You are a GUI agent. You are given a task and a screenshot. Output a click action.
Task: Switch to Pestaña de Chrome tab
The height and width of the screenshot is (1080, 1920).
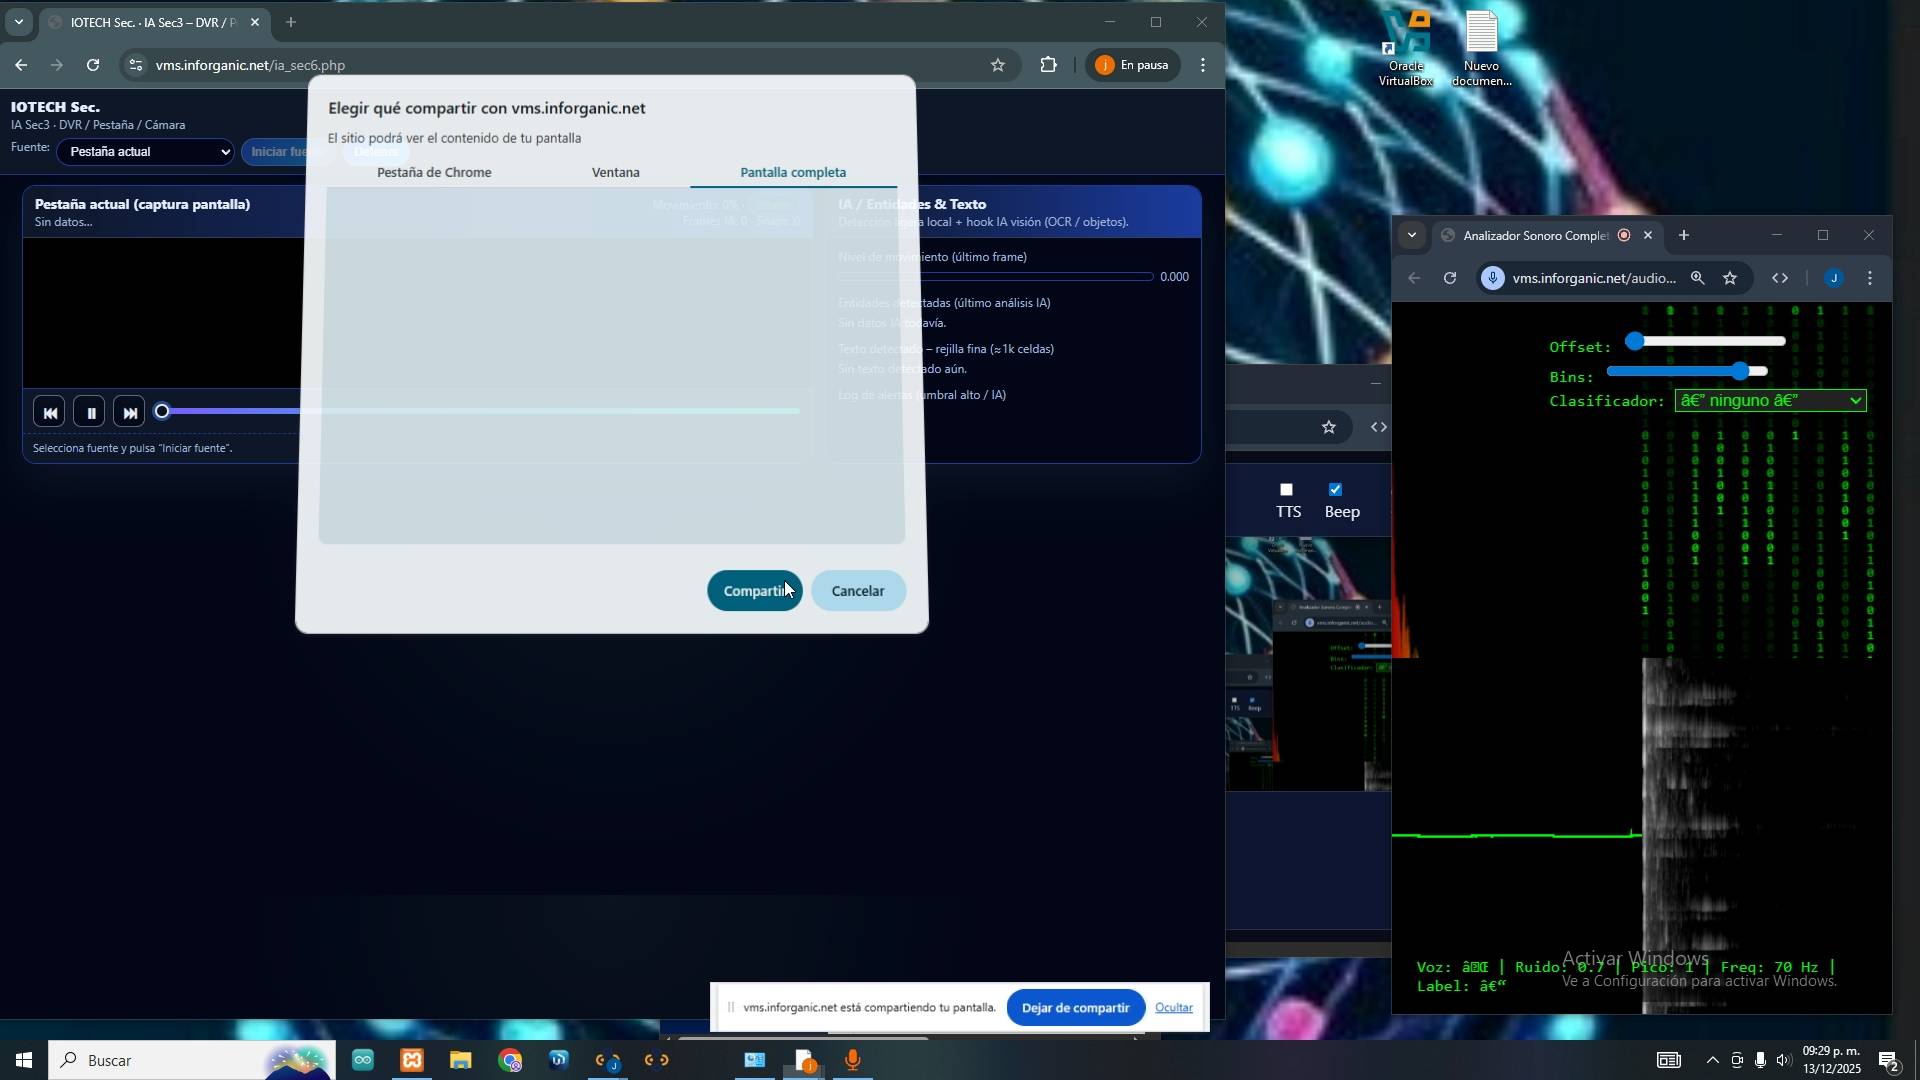tap(434, 173)
